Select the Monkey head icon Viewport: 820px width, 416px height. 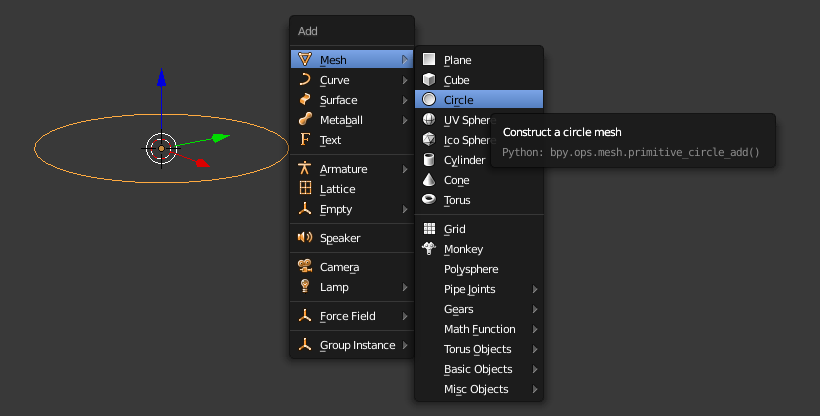pyautogui.click(x=429, y=249)
